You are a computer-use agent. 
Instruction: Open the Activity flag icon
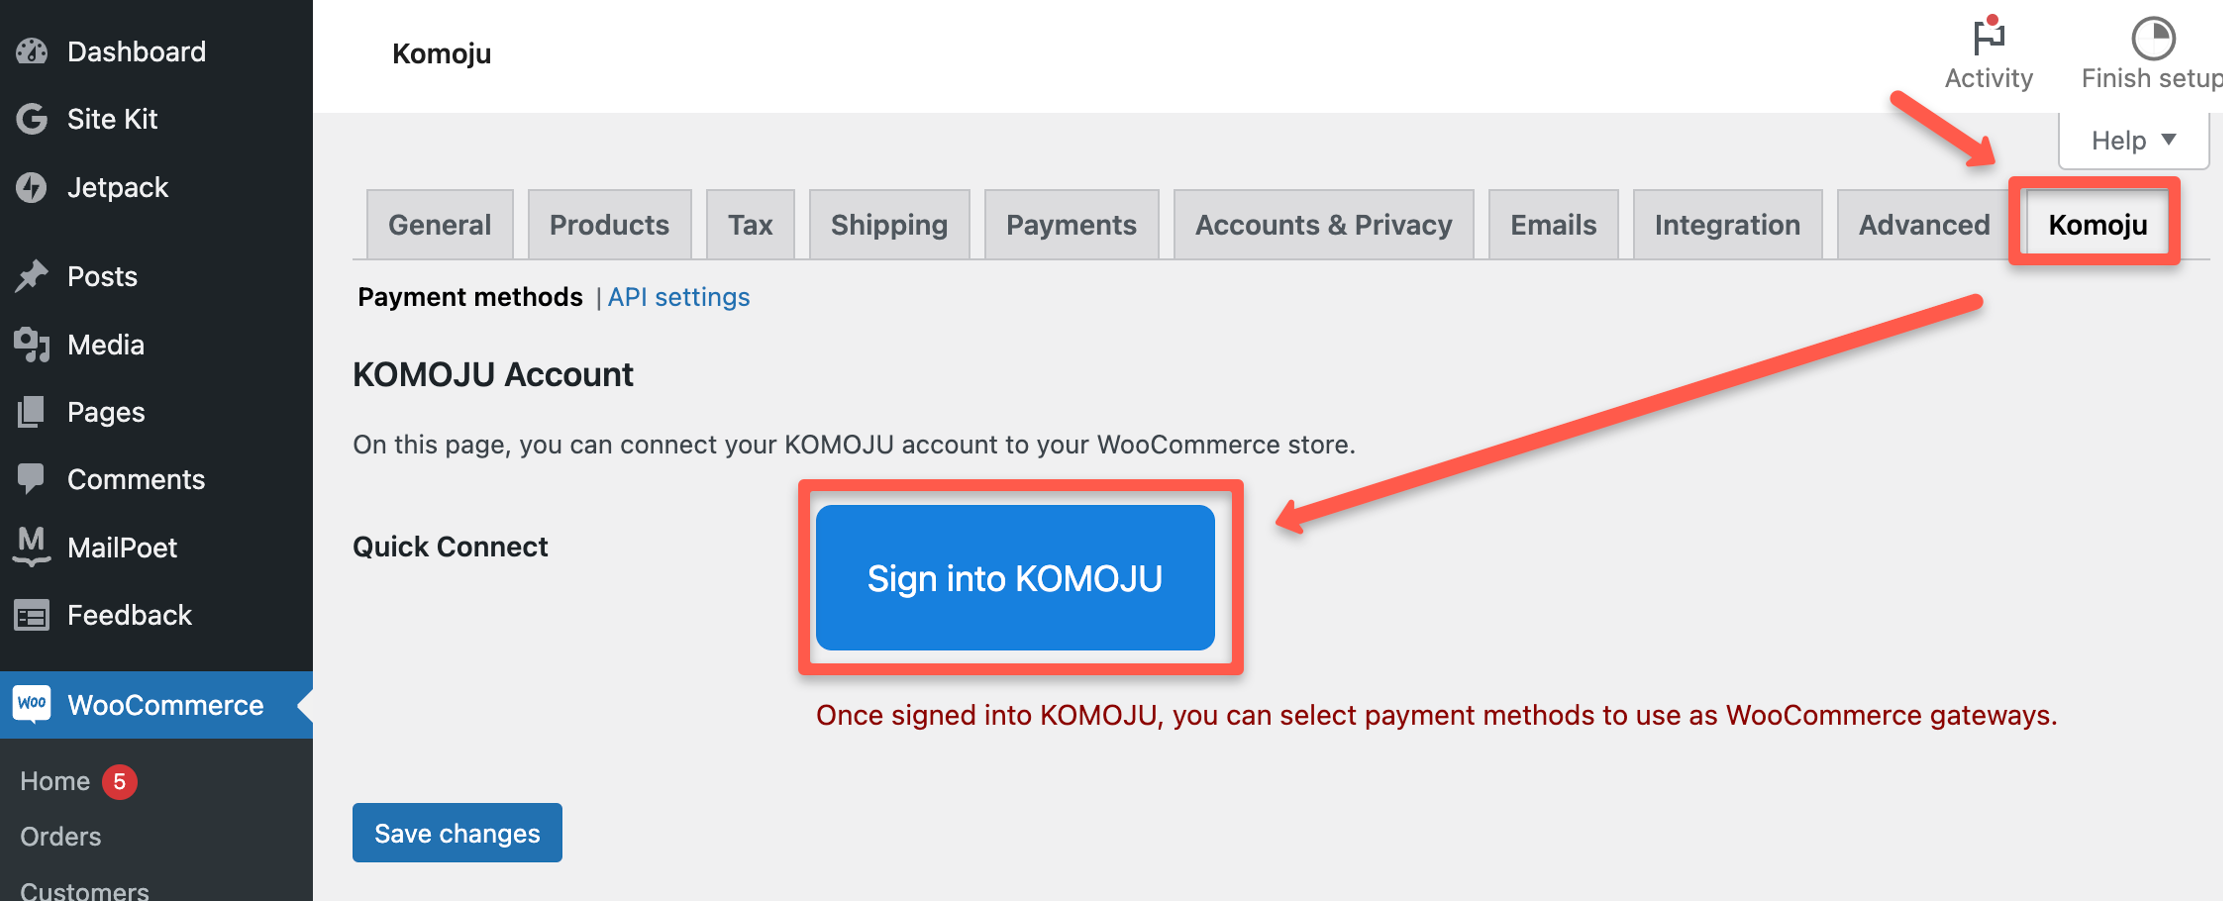1988,38
